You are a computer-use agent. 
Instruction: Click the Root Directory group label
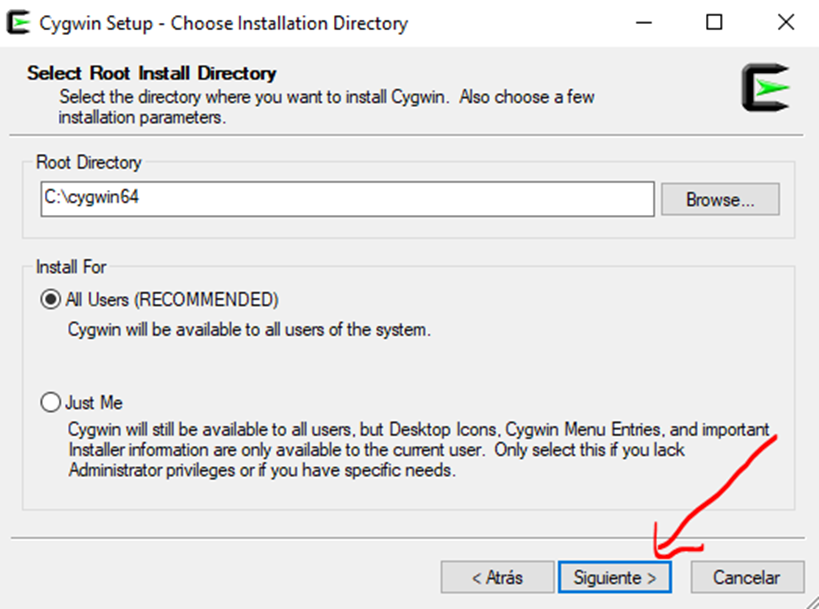click(89, 162)
